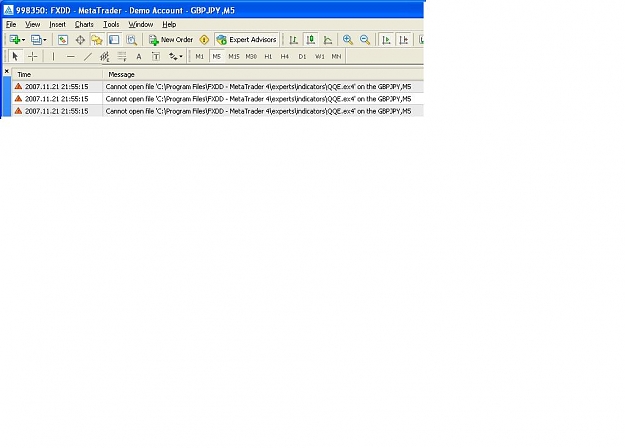The width and height of the screenshot is (625, 448).
Task: Close the terminal log panel
Action: pos(6,71)
